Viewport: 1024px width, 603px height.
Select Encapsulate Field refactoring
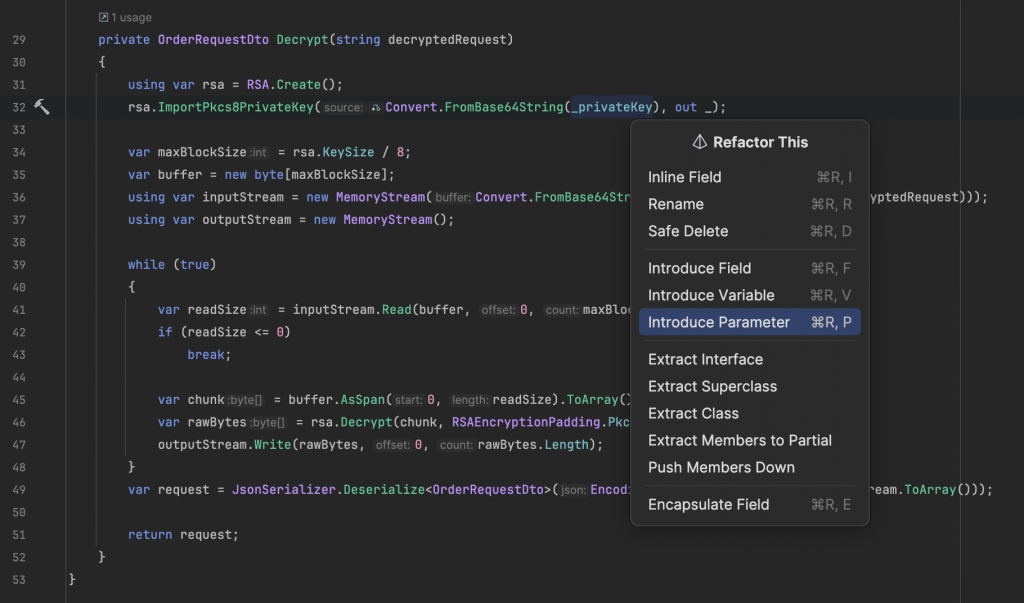coord(709,504)
